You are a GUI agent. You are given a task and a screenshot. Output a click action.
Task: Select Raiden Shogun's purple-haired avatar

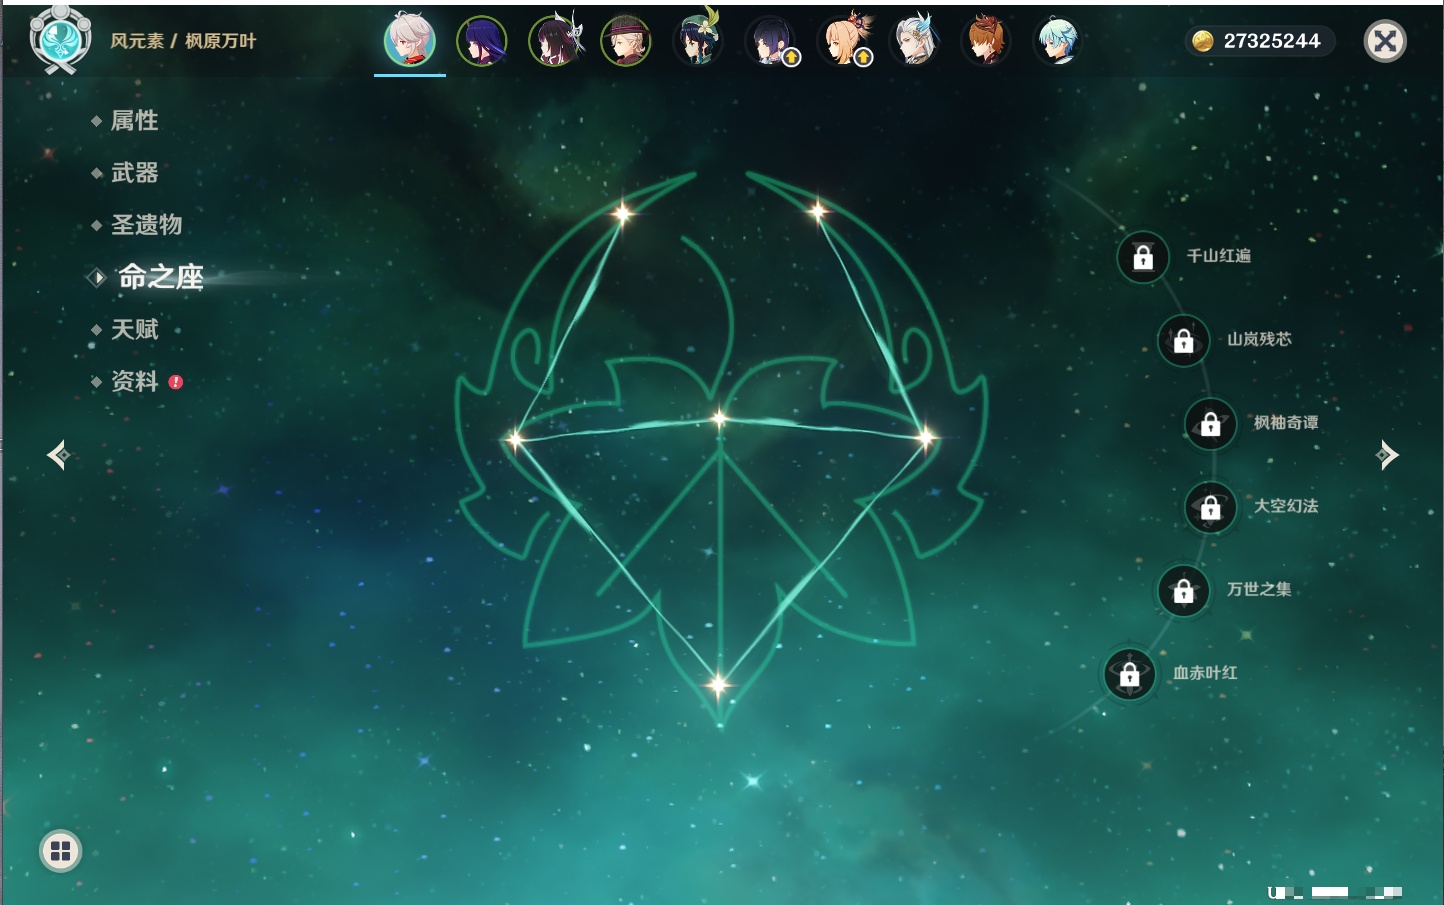pyautogui.click(x=482, y=42)
